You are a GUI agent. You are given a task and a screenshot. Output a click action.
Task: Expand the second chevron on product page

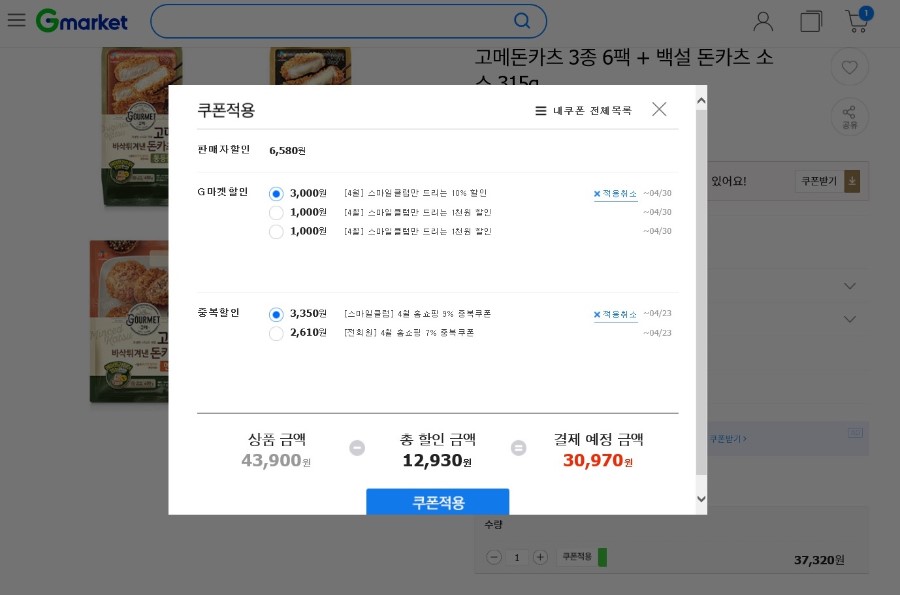[849, 319]
